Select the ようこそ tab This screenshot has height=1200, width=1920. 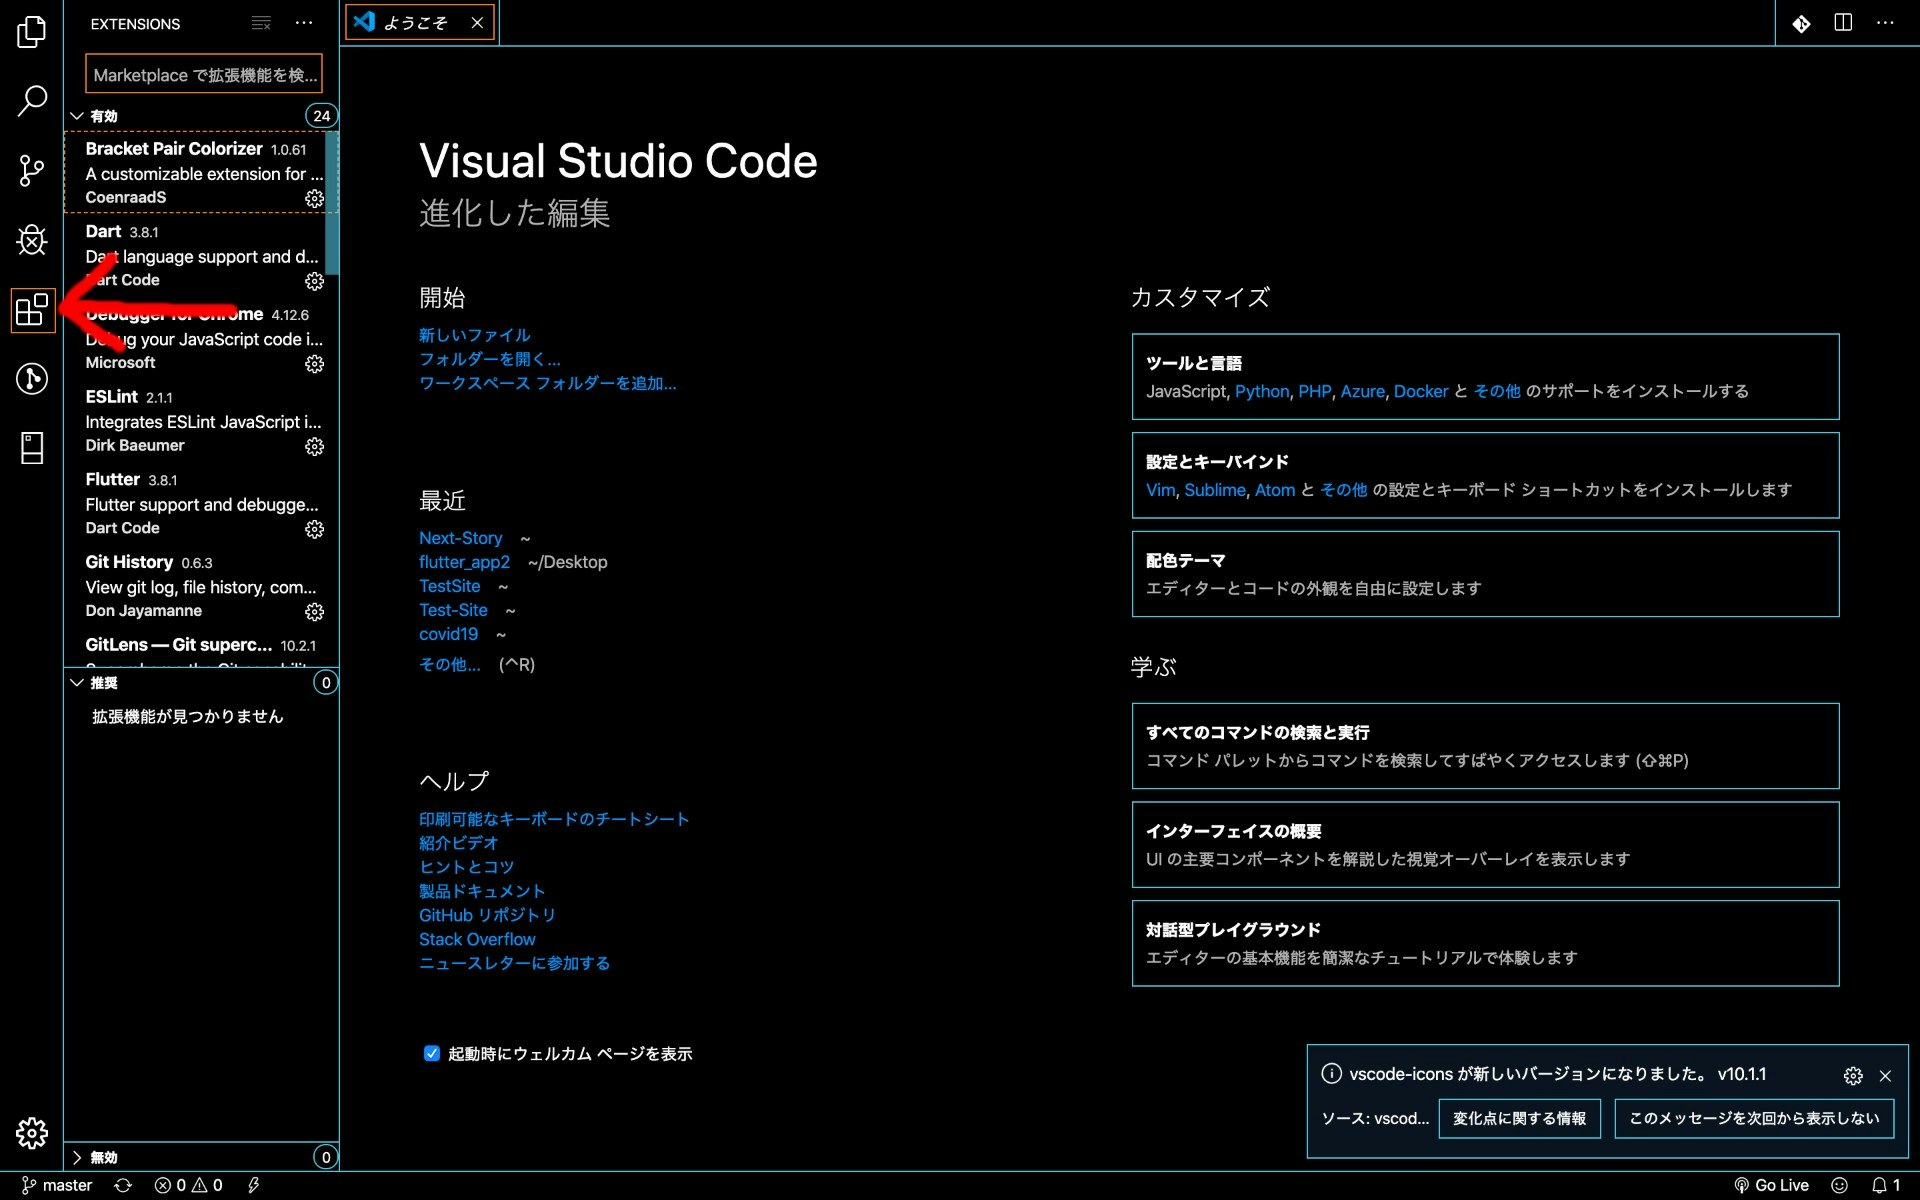coord(415,22)
